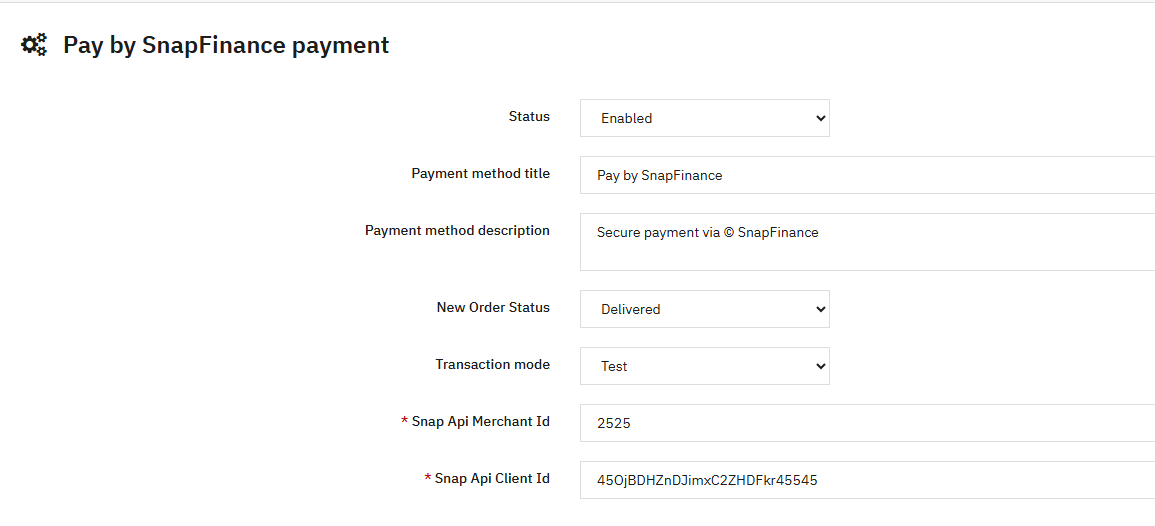Click the 'Snap Api Client Id' label
The image size is (1155, 526).
pyautogui.click(x=492, y=479)
